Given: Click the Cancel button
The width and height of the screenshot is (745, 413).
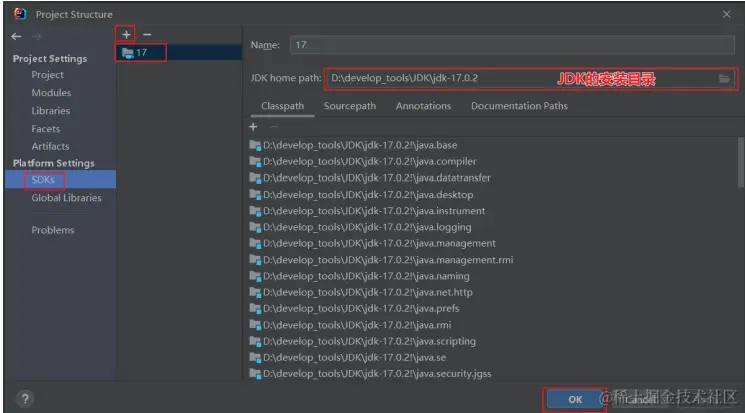Looking at the screenshot, I should (x=641, y=400).
